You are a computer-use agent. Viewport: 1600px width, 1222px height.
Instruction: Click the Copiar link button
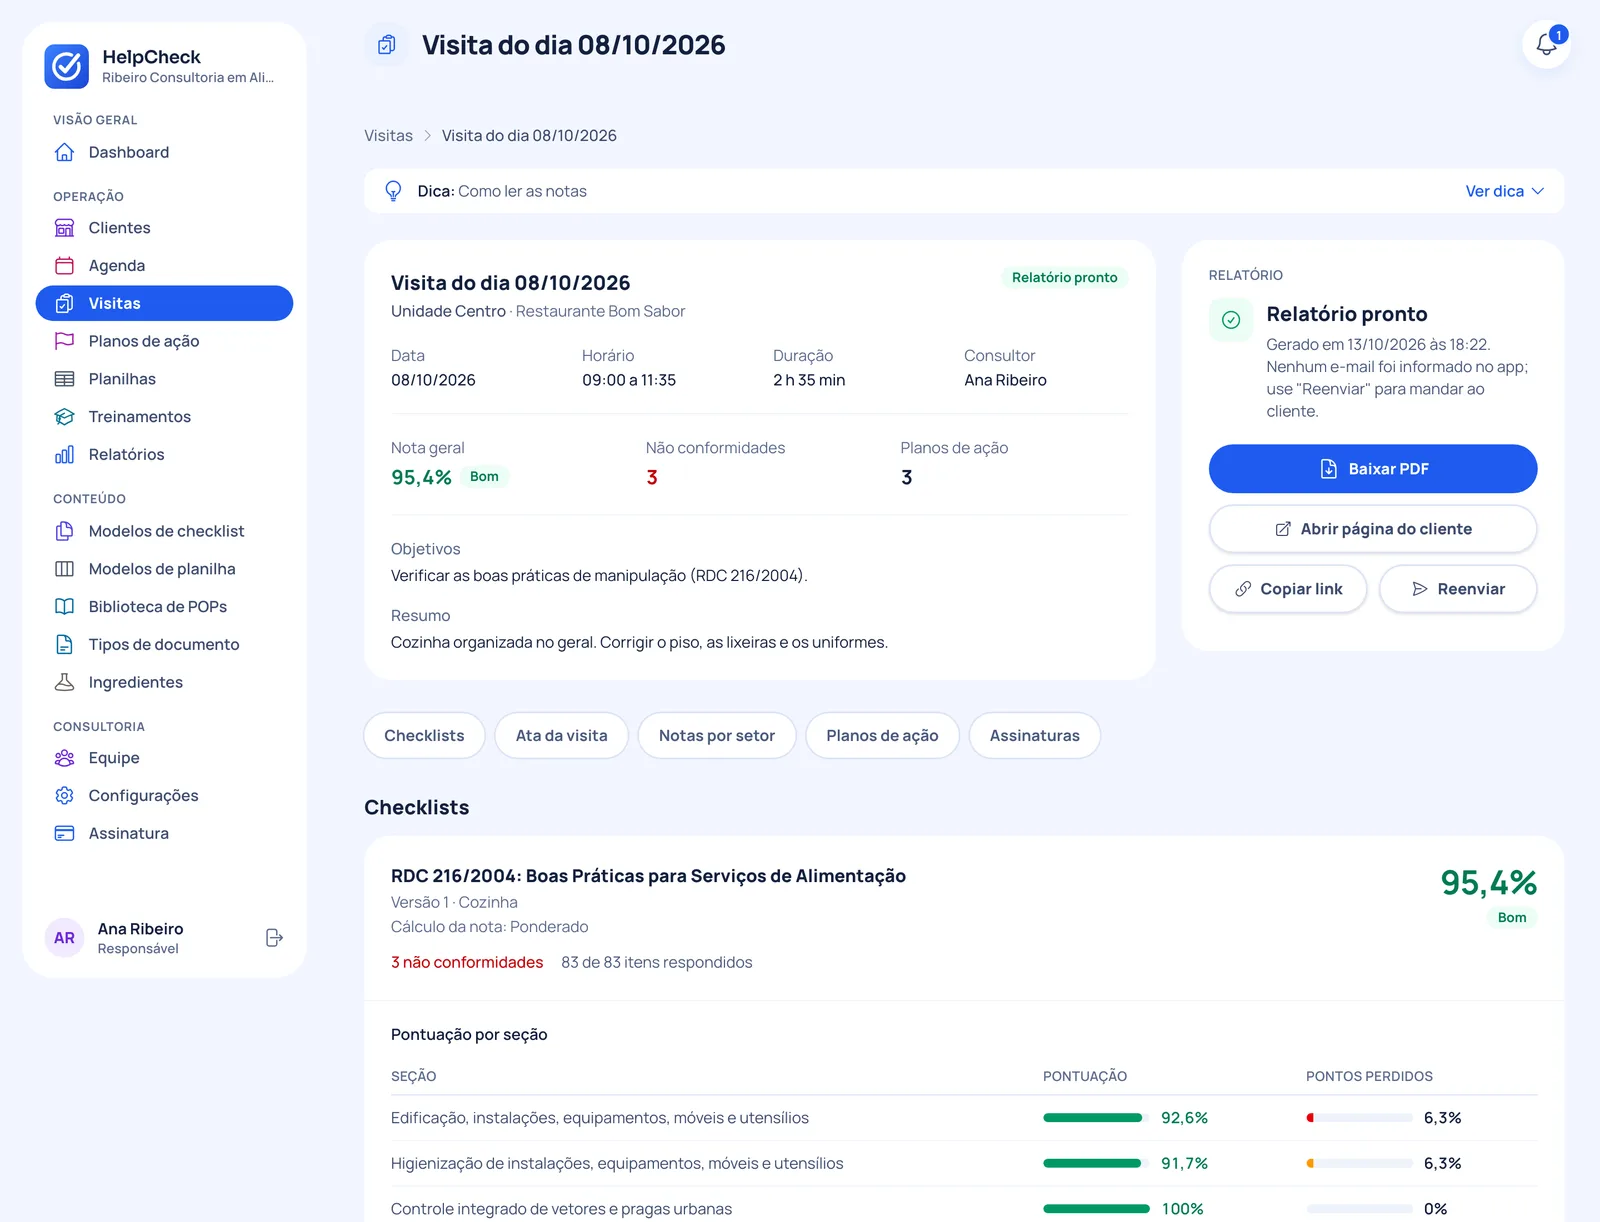1288,589
